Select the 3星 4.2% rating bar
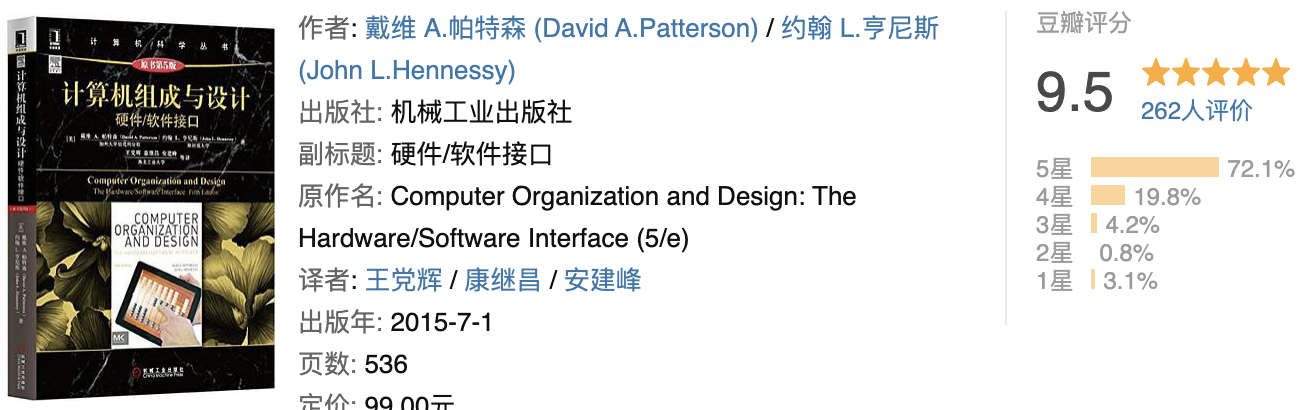1316x410 pixels. 1094,224
